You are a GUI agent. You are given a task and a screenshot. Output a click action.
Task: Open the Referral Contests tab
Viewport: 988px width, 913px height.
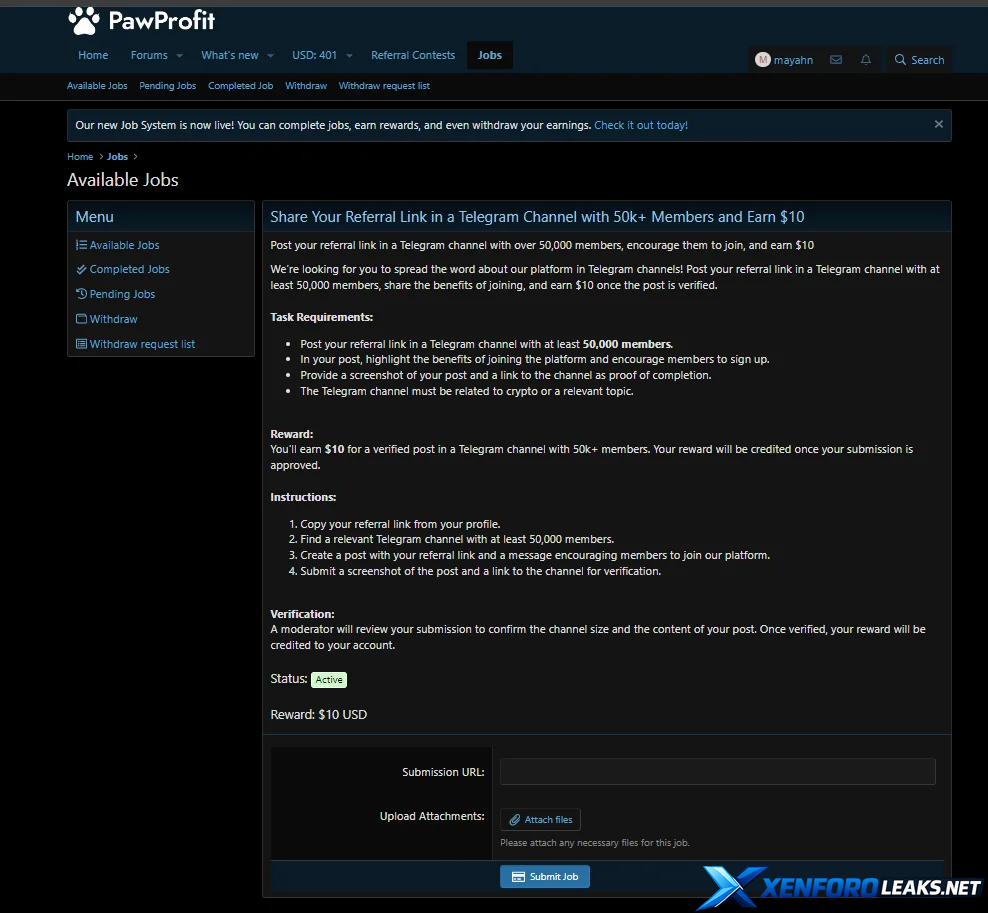click(412, 55)
